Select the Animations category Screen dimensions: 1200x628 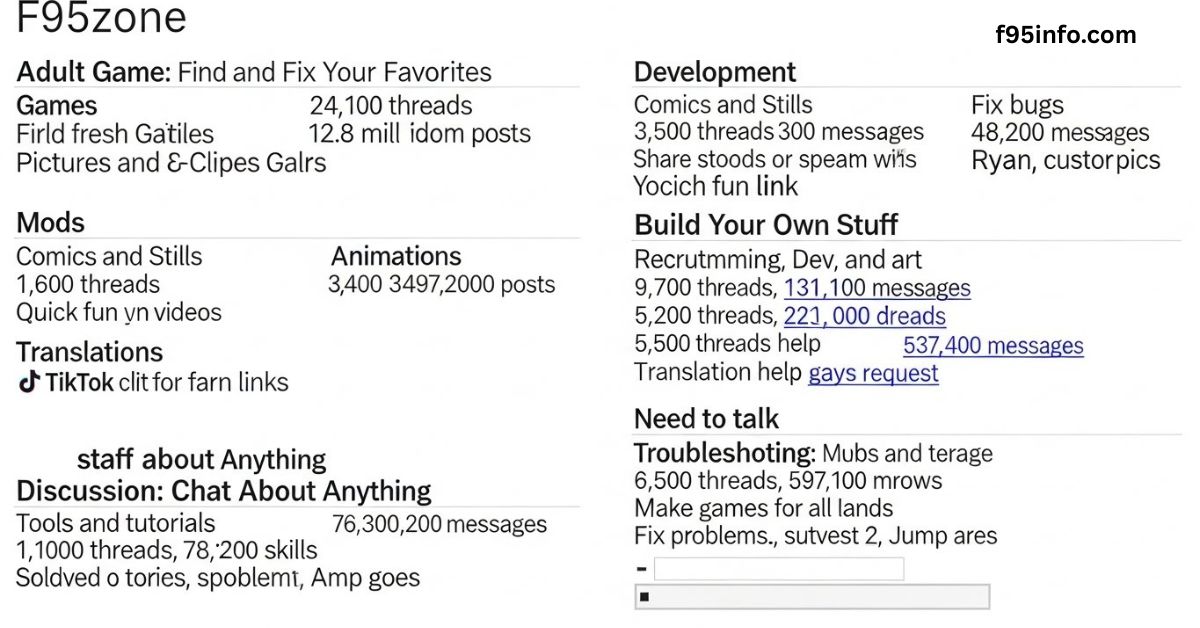tap(396, 256)
